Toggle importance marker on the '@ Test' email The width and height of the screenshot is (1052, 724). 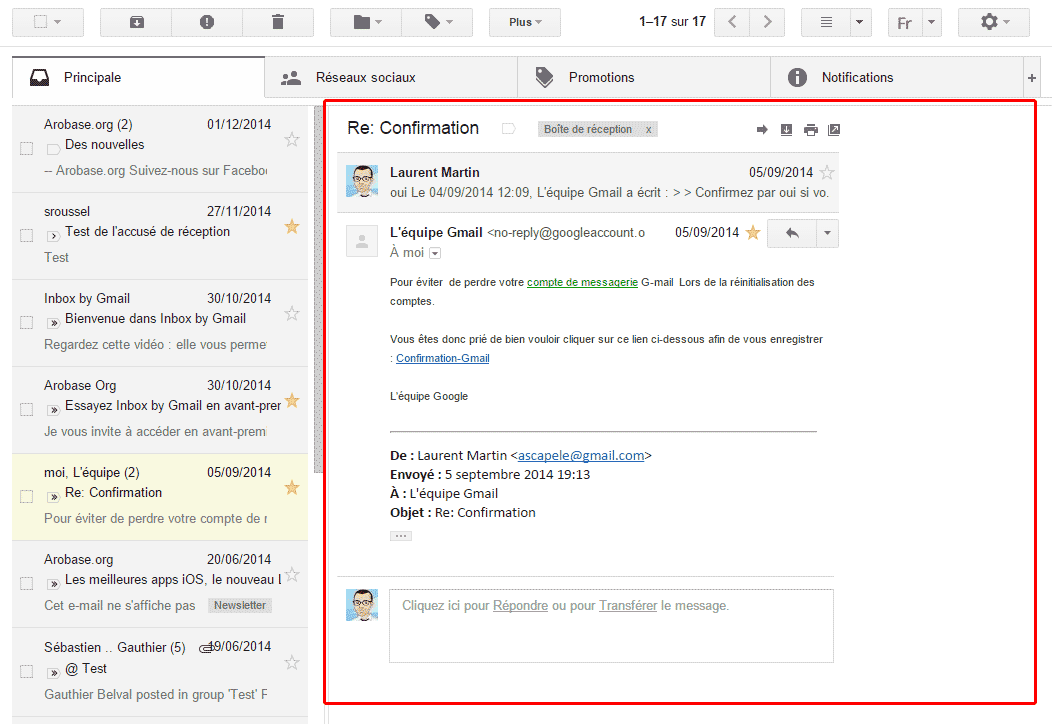tap(53, 672)
